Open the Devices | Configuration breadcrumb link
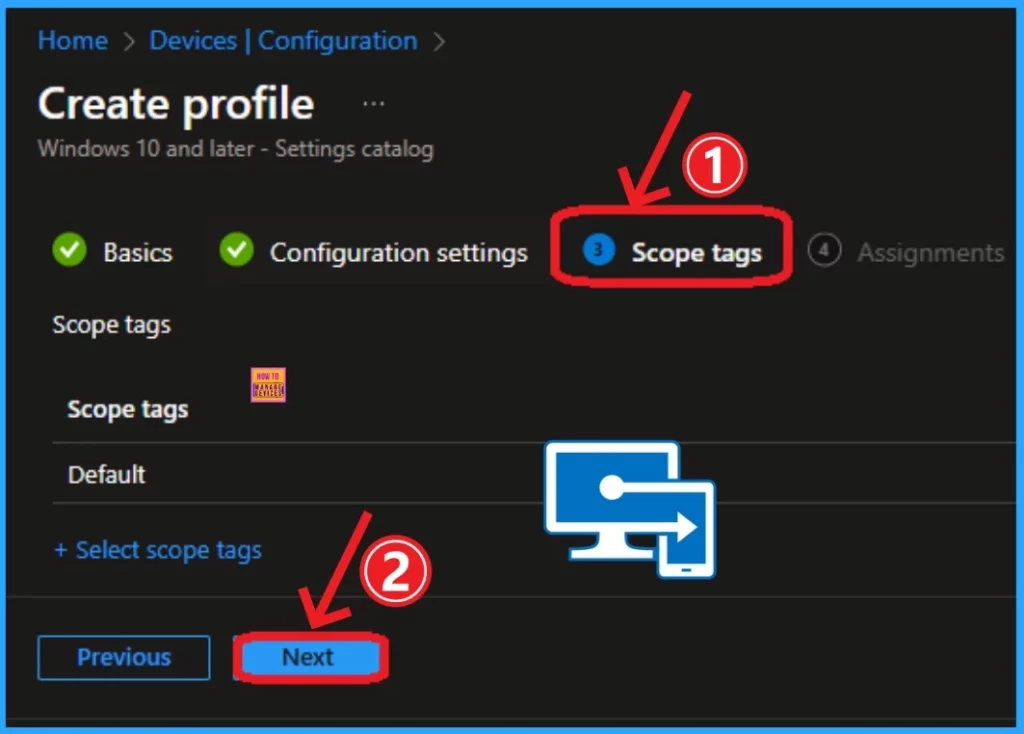The height and width of the screenshot is (734, 1024). point(283,41)
